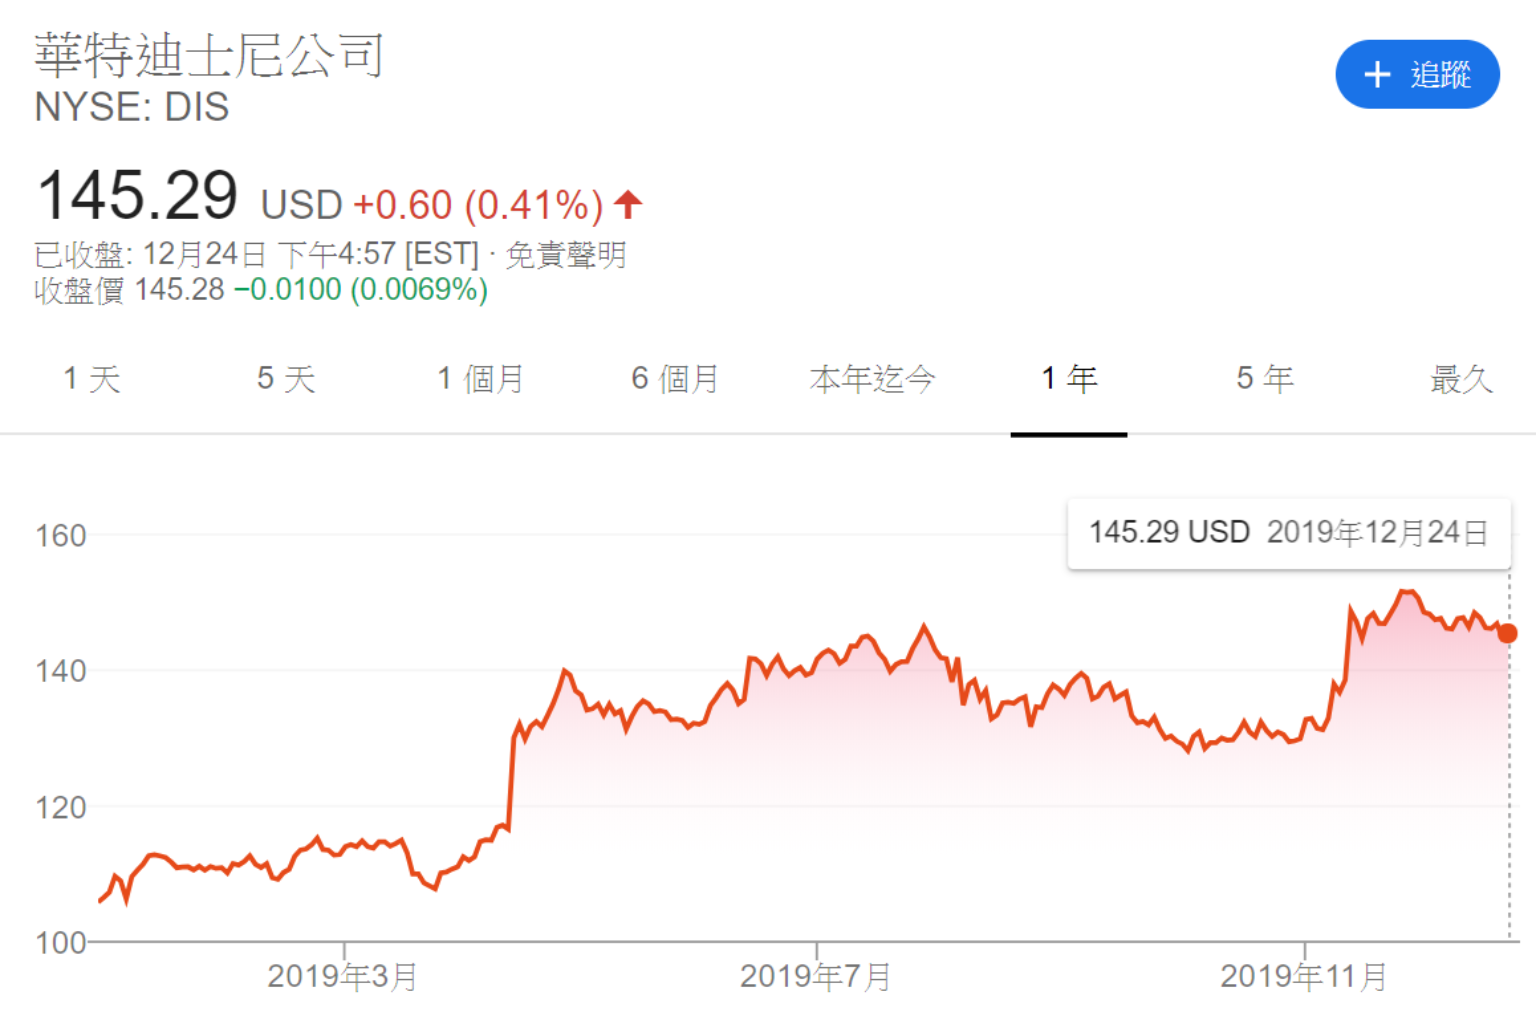This screenshot has width=1536, height=1029.
Task: Click the red up arrow beside the price change
Action: (628, 205)
